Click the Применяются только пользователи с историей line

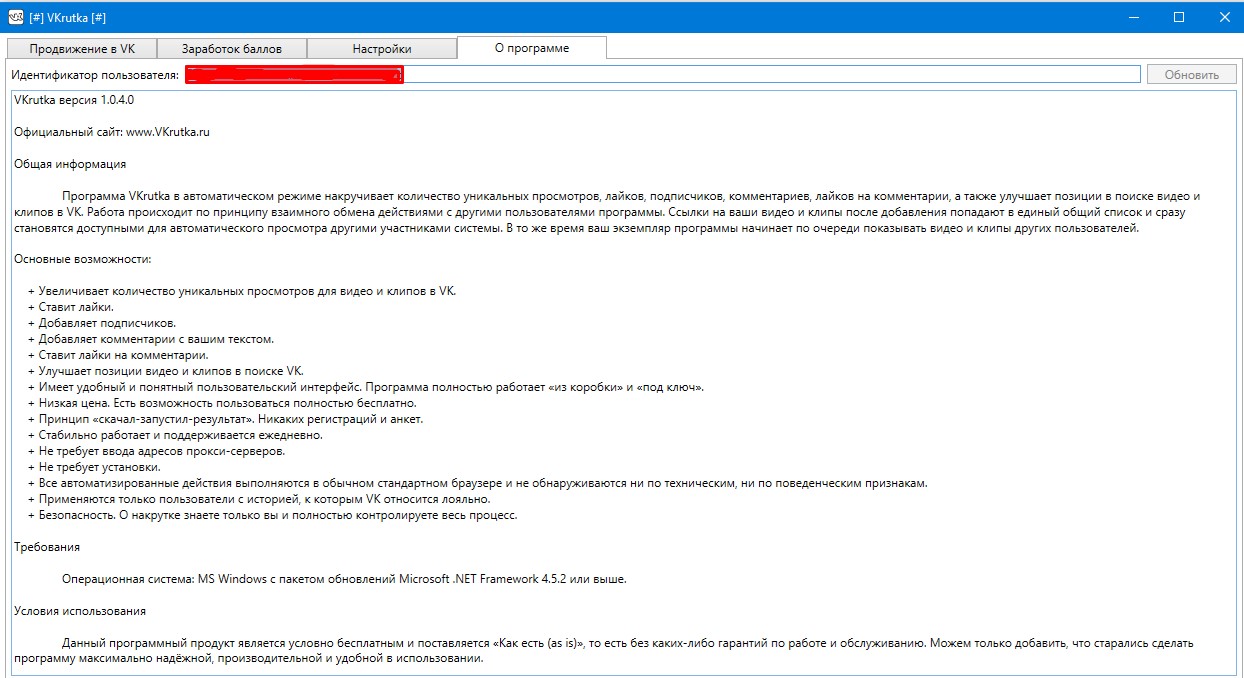[x=259, y=499]
